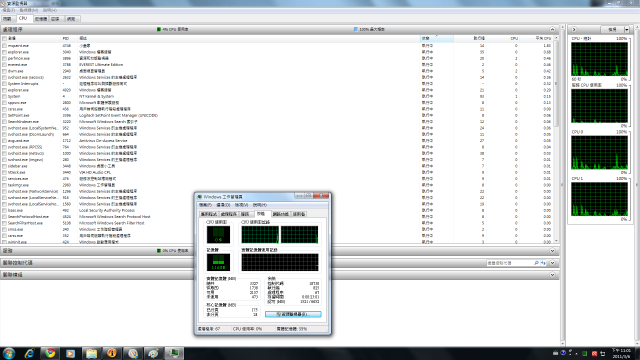Screen dimensions: 640x360
Task: Click the graph pane vertical scrollbar
Action: 638,184
